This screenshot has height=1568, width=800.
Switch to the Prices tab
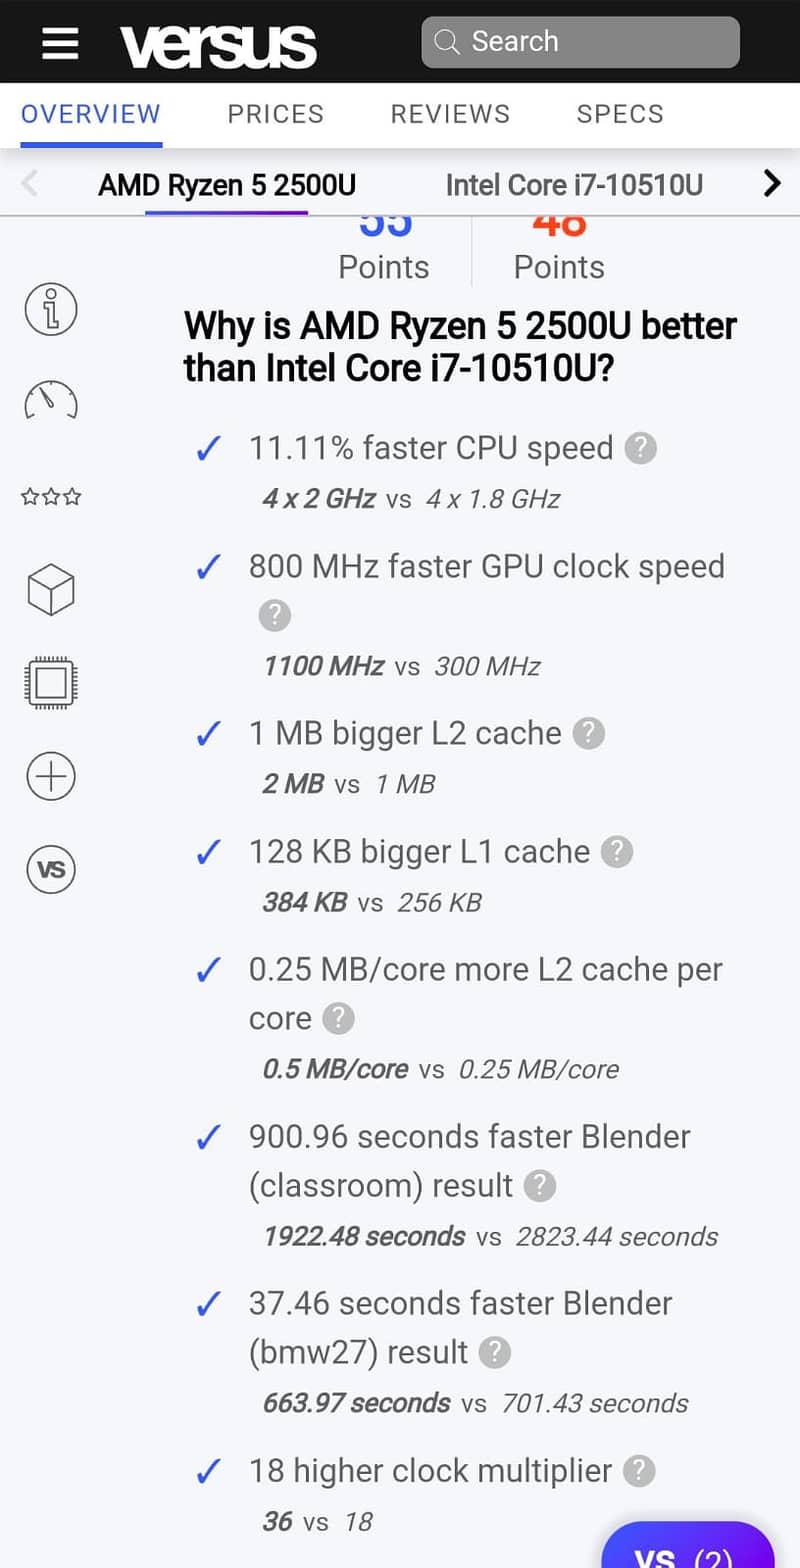click(275, 114)
